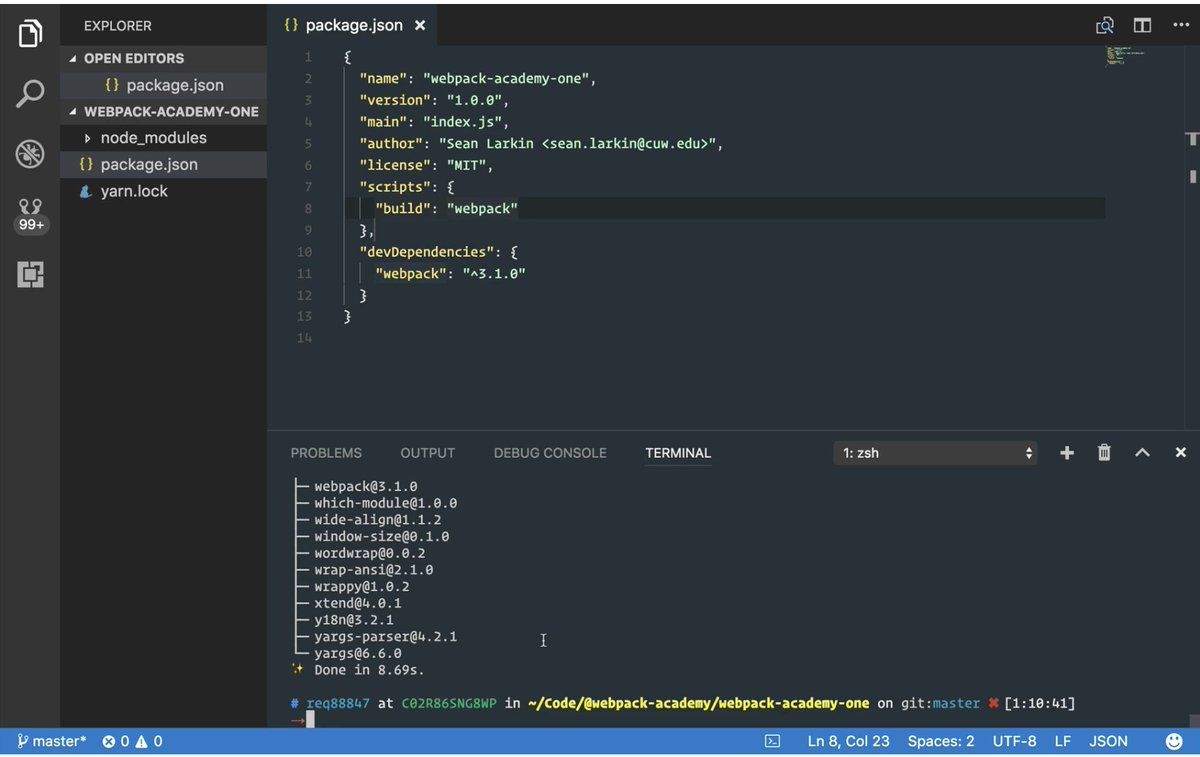Open the Search view icon
The width and height of the screenshot is (1200, 757).
click(x=30, y=94)
